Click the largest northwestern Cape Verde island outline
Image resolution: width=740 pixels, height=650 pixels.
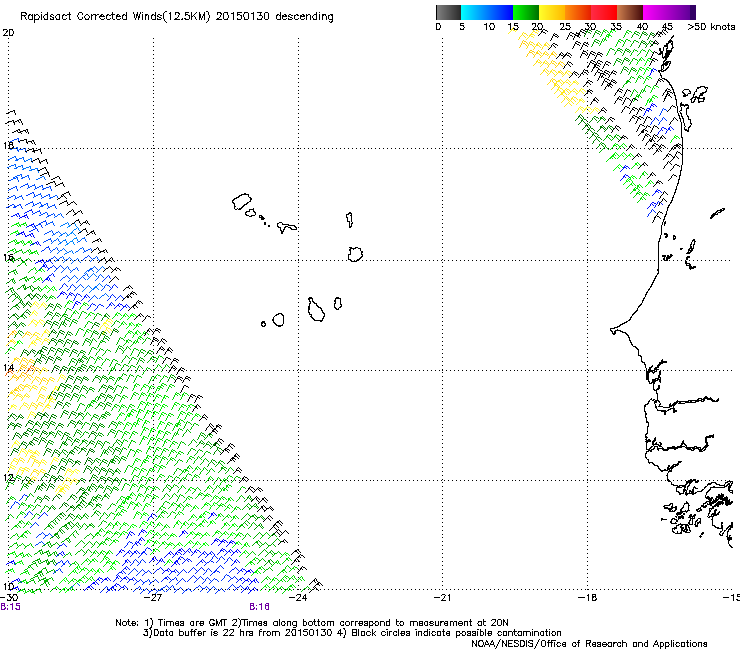242,202
